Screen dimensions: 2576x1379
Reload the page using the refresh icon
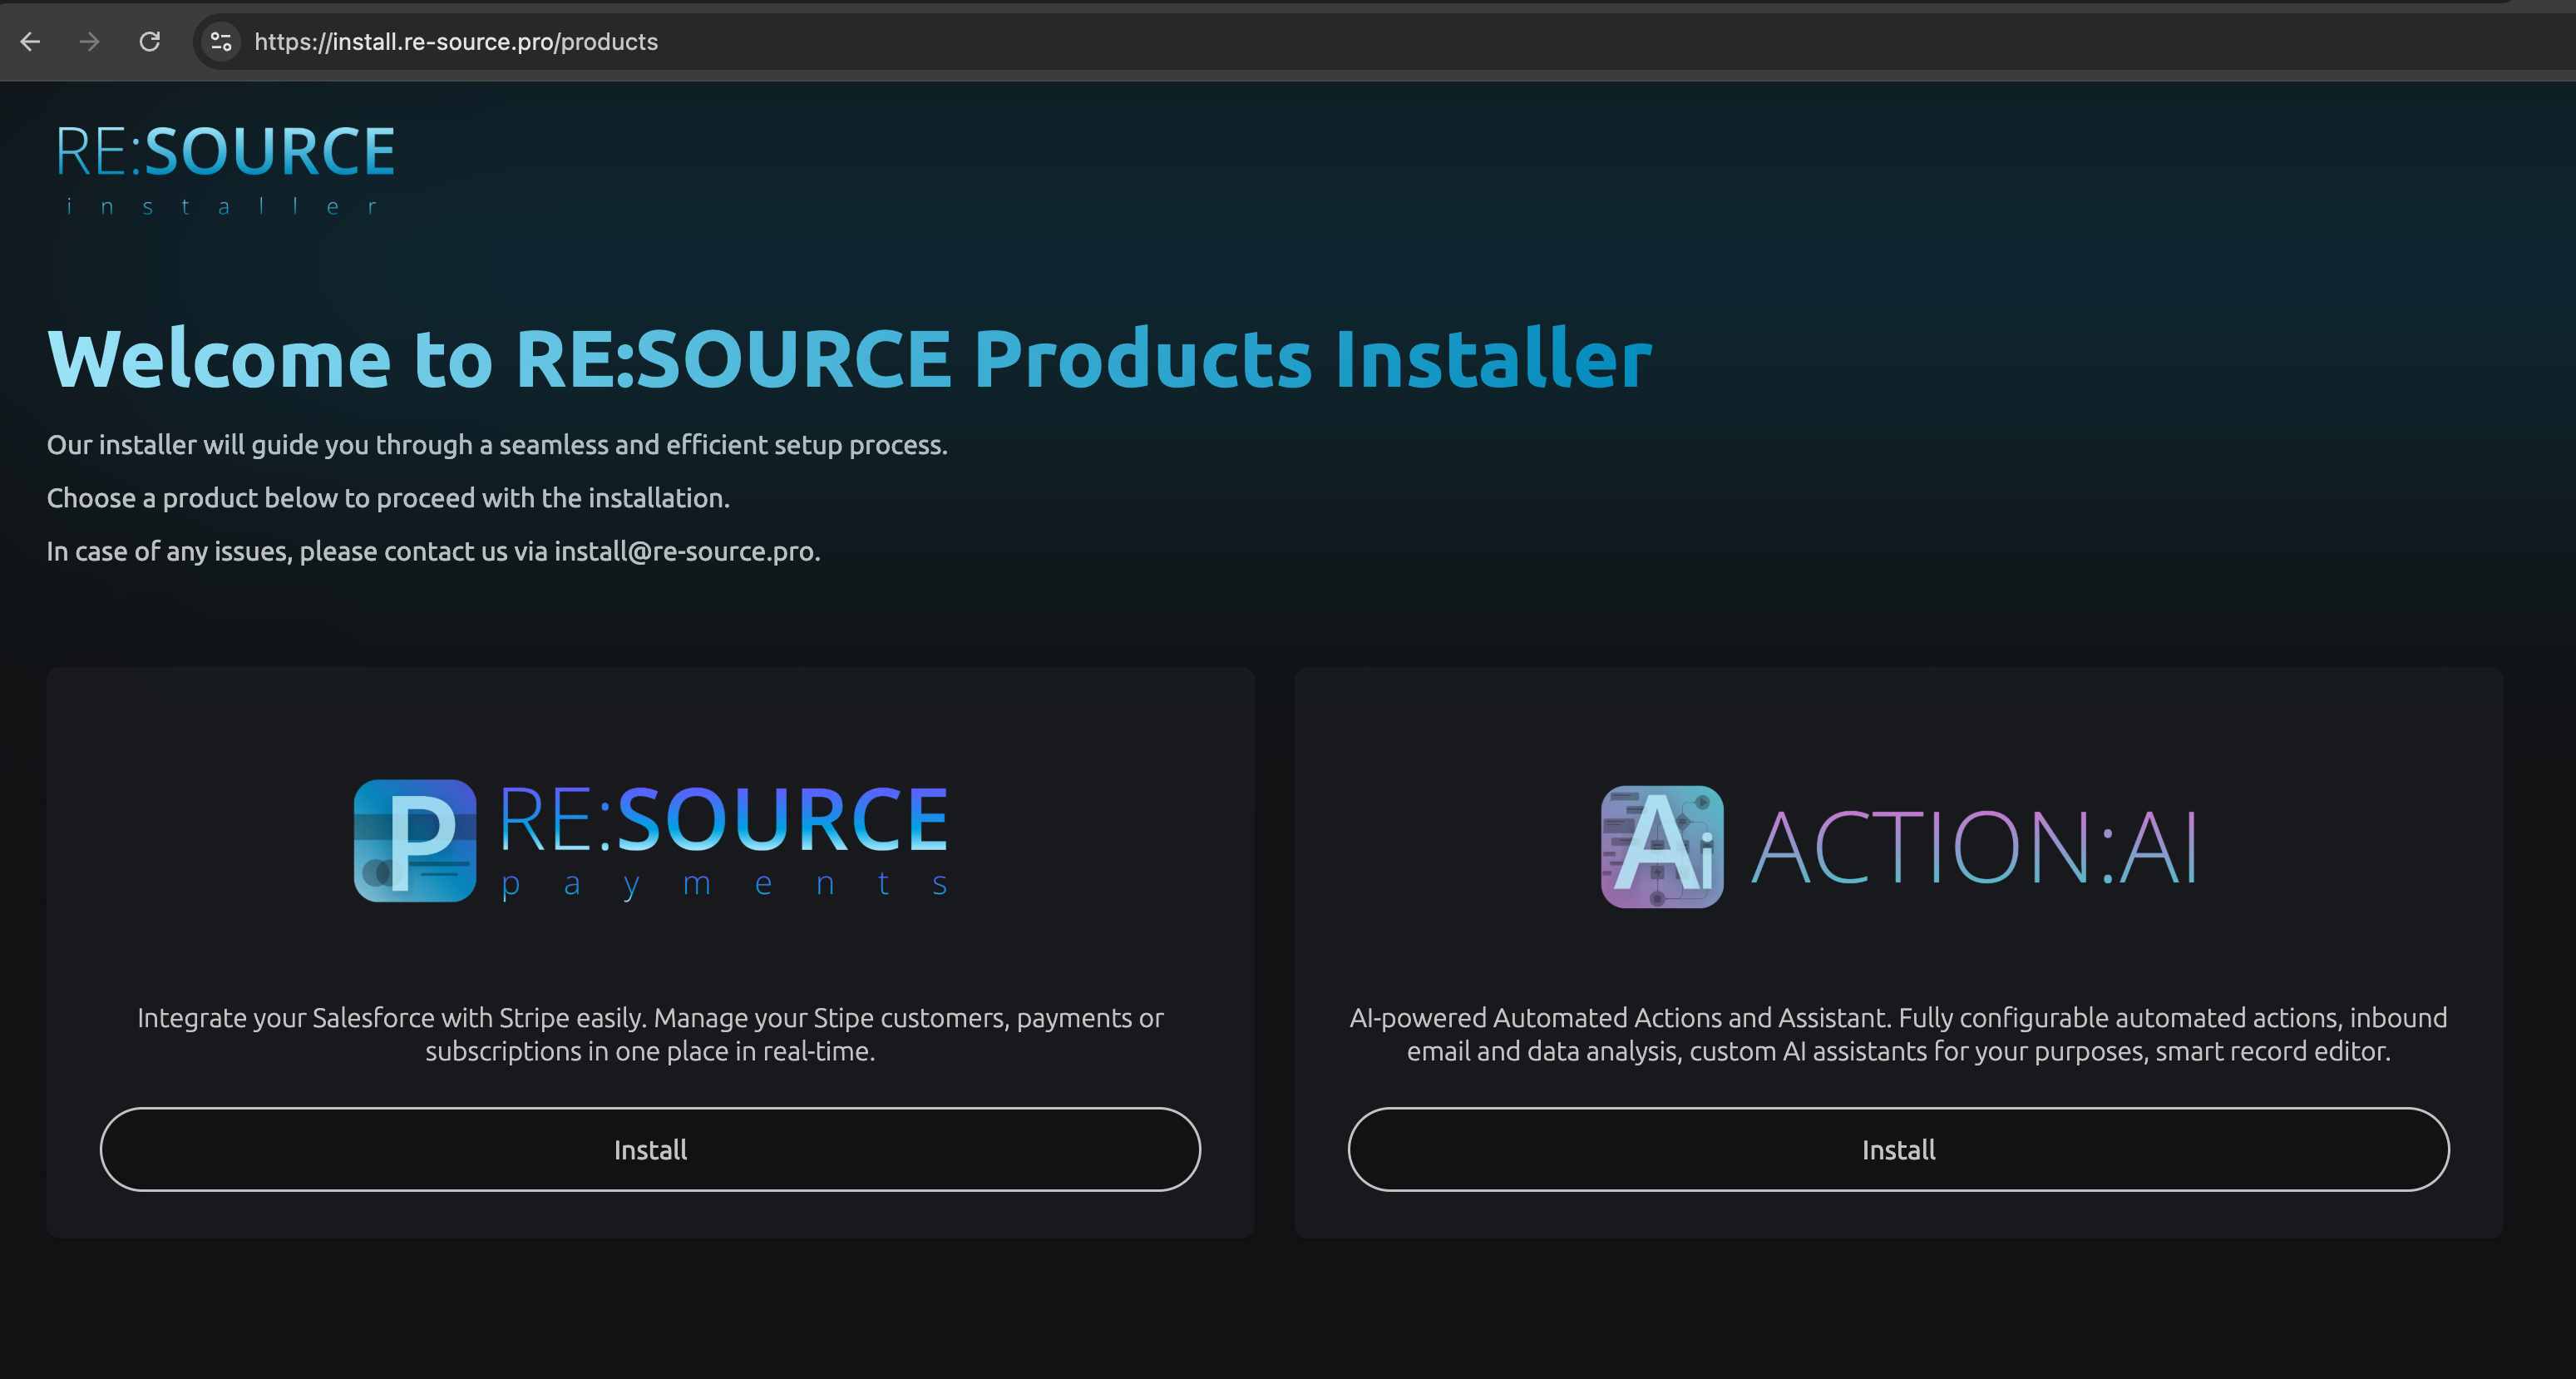pyautogui.click(x=150, y=42)
